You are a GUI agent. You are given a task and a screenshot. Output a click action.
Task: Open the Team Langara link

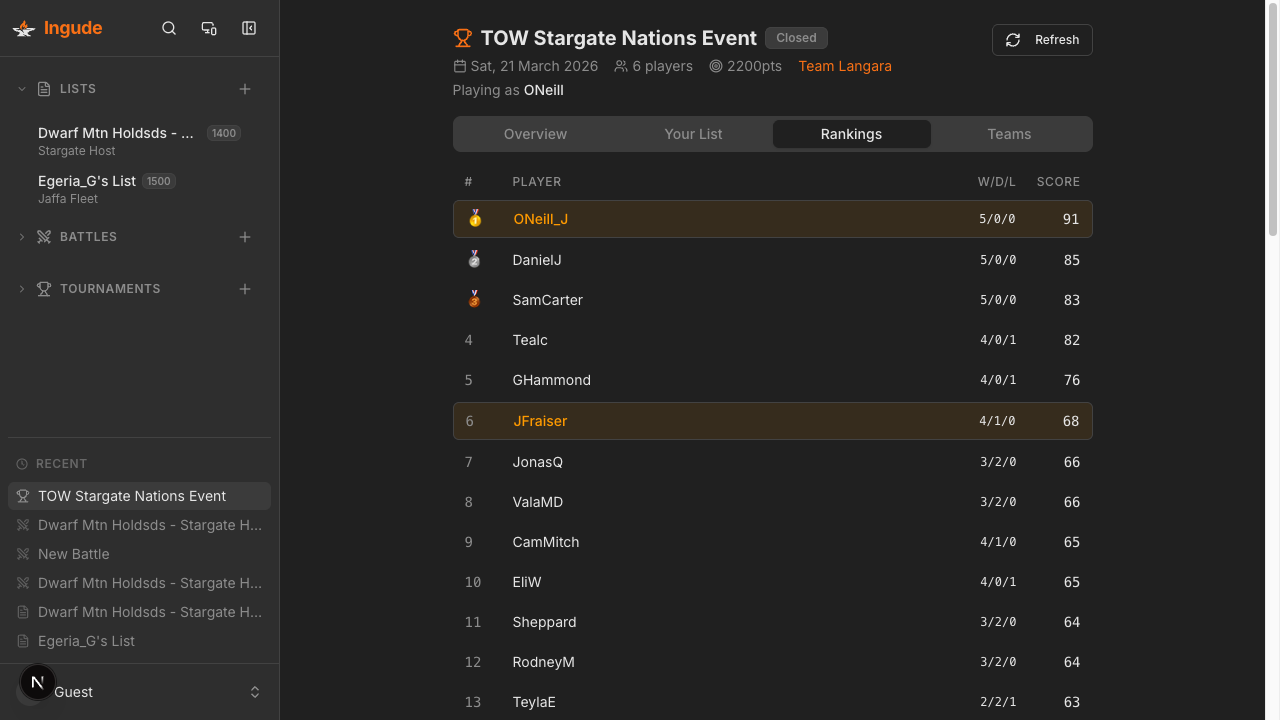[x=845, y=66]
